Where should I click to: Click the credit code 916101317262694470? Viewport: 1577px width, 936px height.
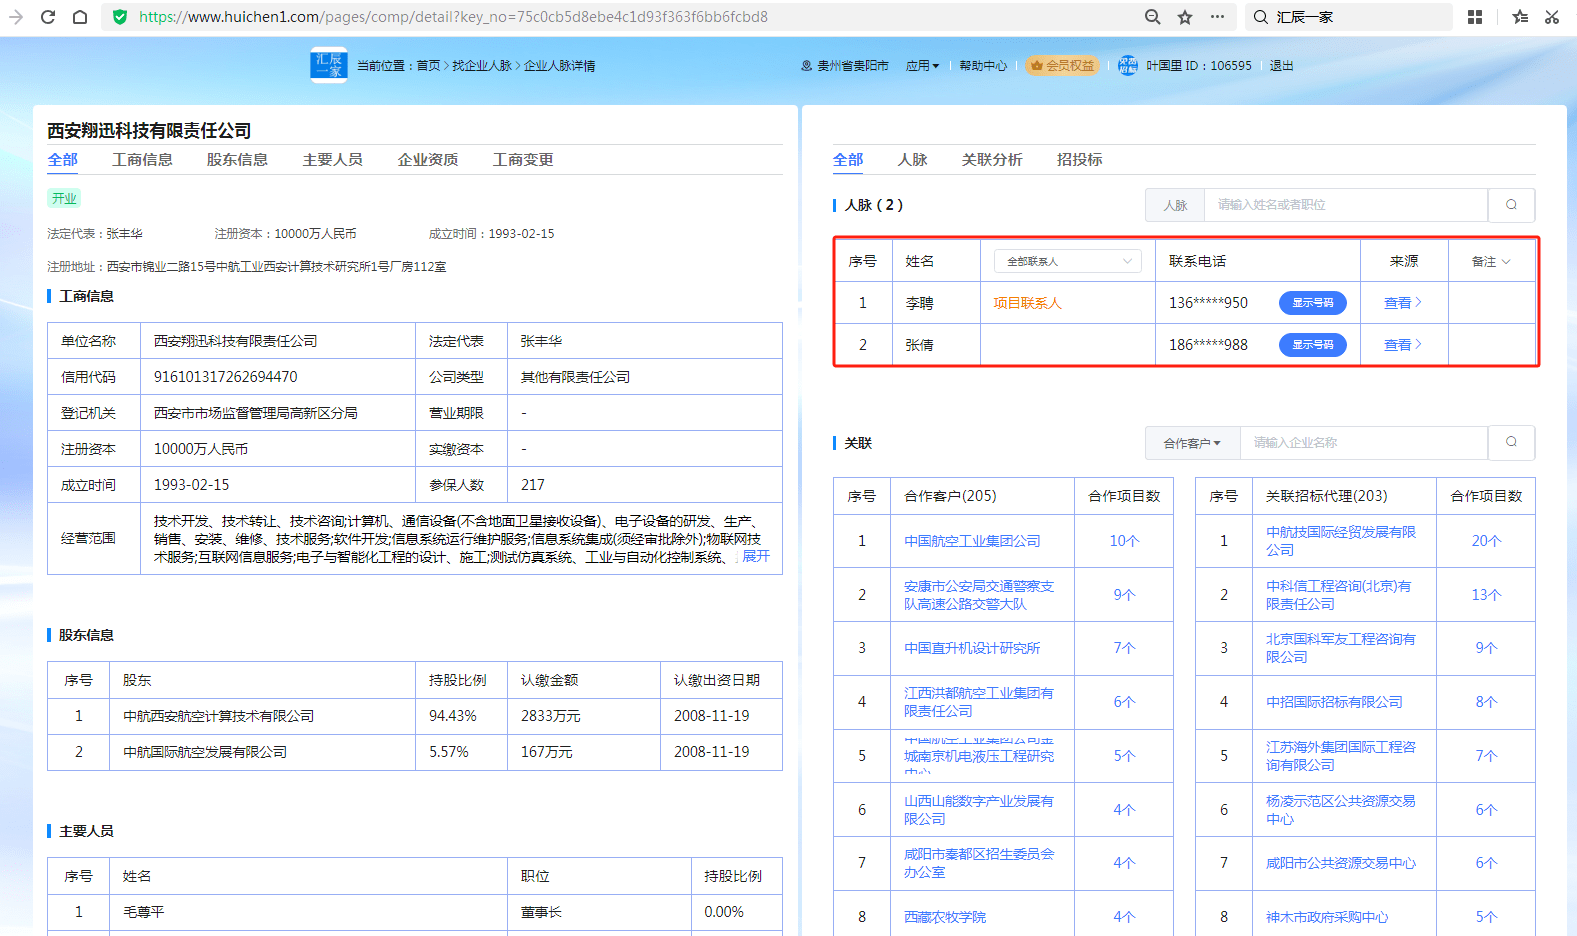click(x=226, y=377)
